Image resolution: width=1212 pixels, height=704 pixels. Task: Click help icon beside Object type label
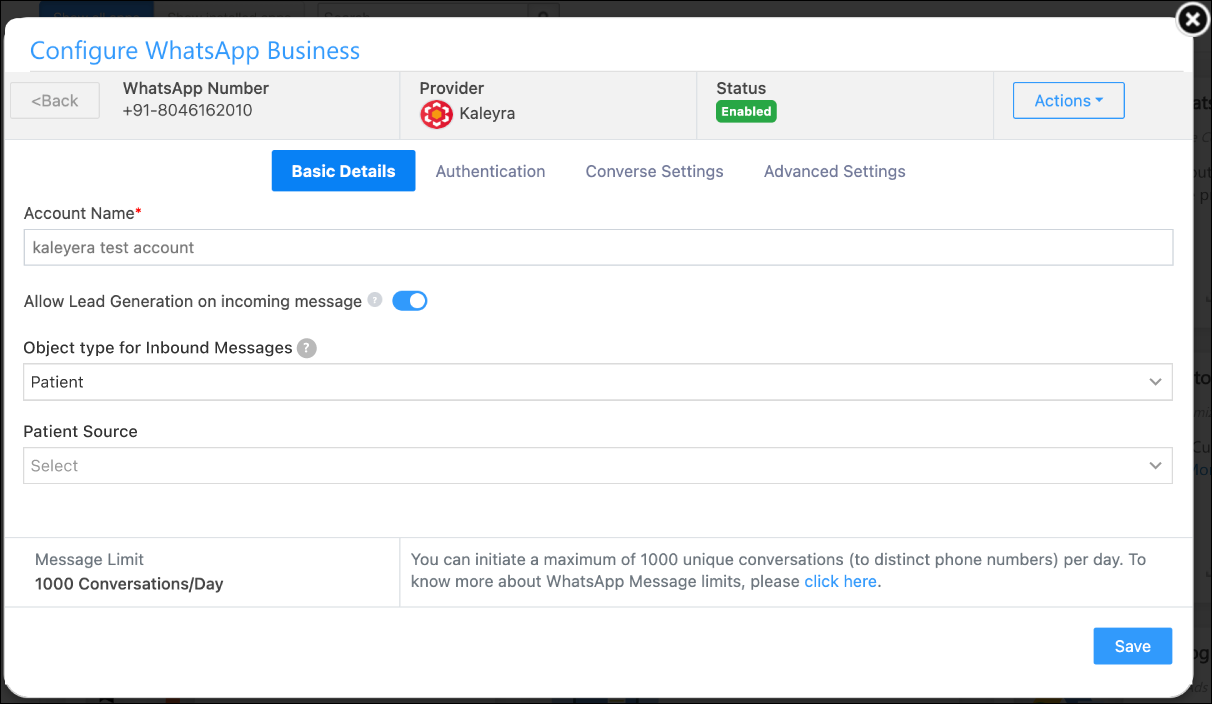point(307,348)
